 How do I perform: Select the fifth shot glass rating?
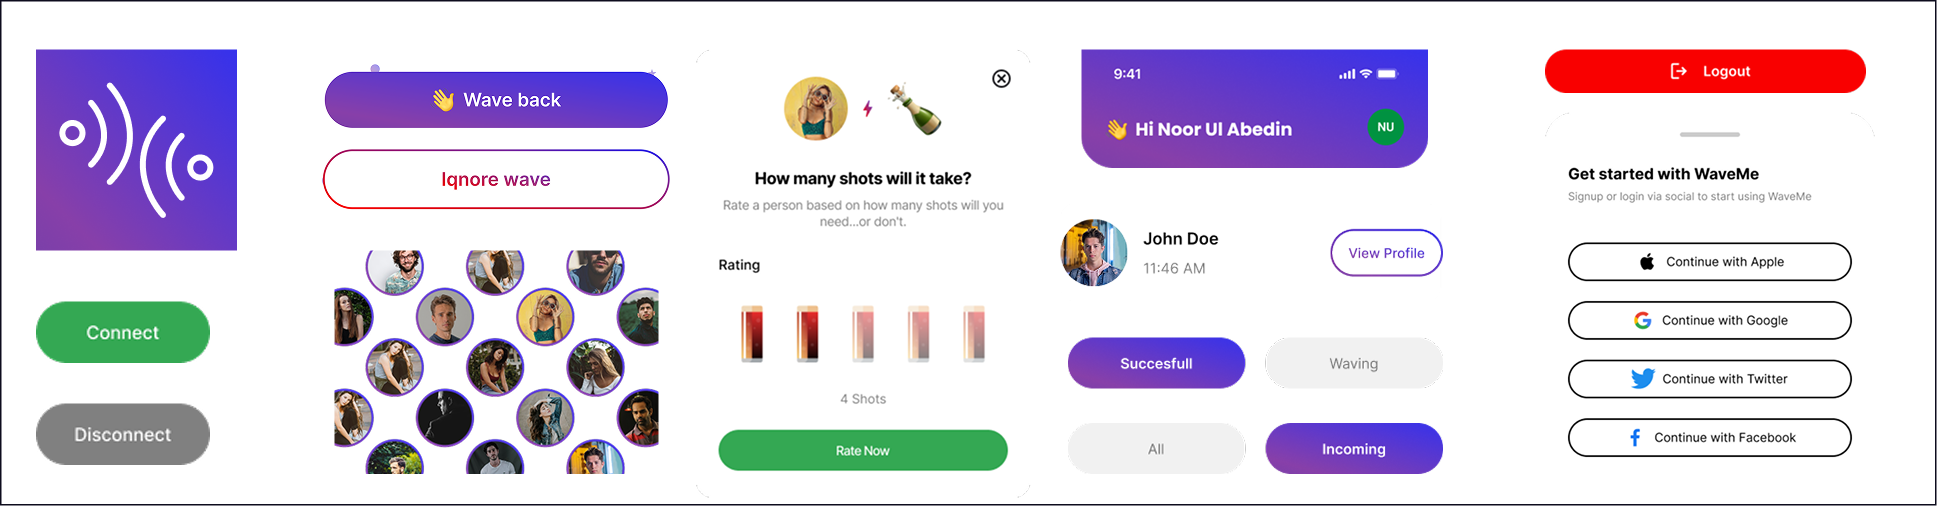[974, 333]
